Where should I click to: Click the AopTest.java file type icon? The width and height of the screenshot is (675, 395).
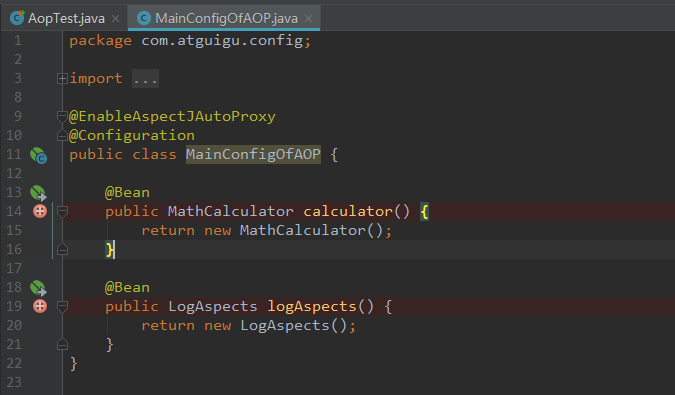click(17, 18)
